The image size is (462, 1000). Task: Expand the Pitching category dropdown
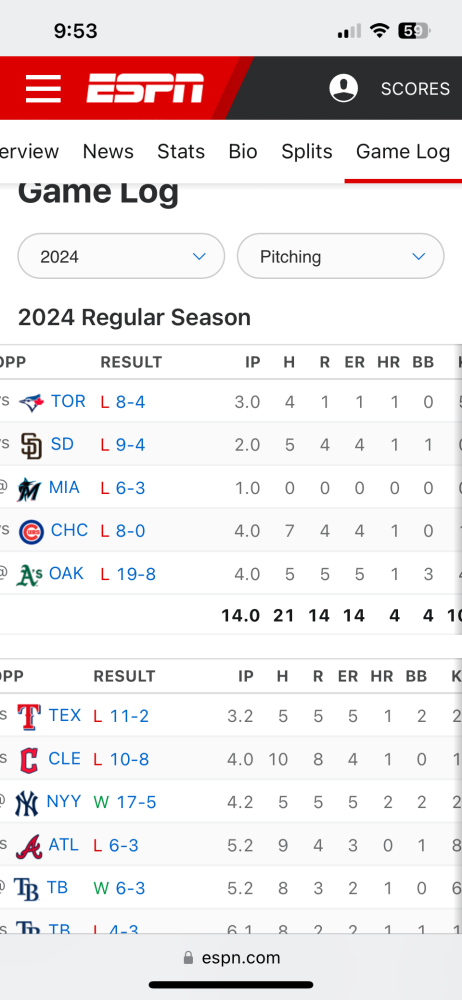coord(340,256)
